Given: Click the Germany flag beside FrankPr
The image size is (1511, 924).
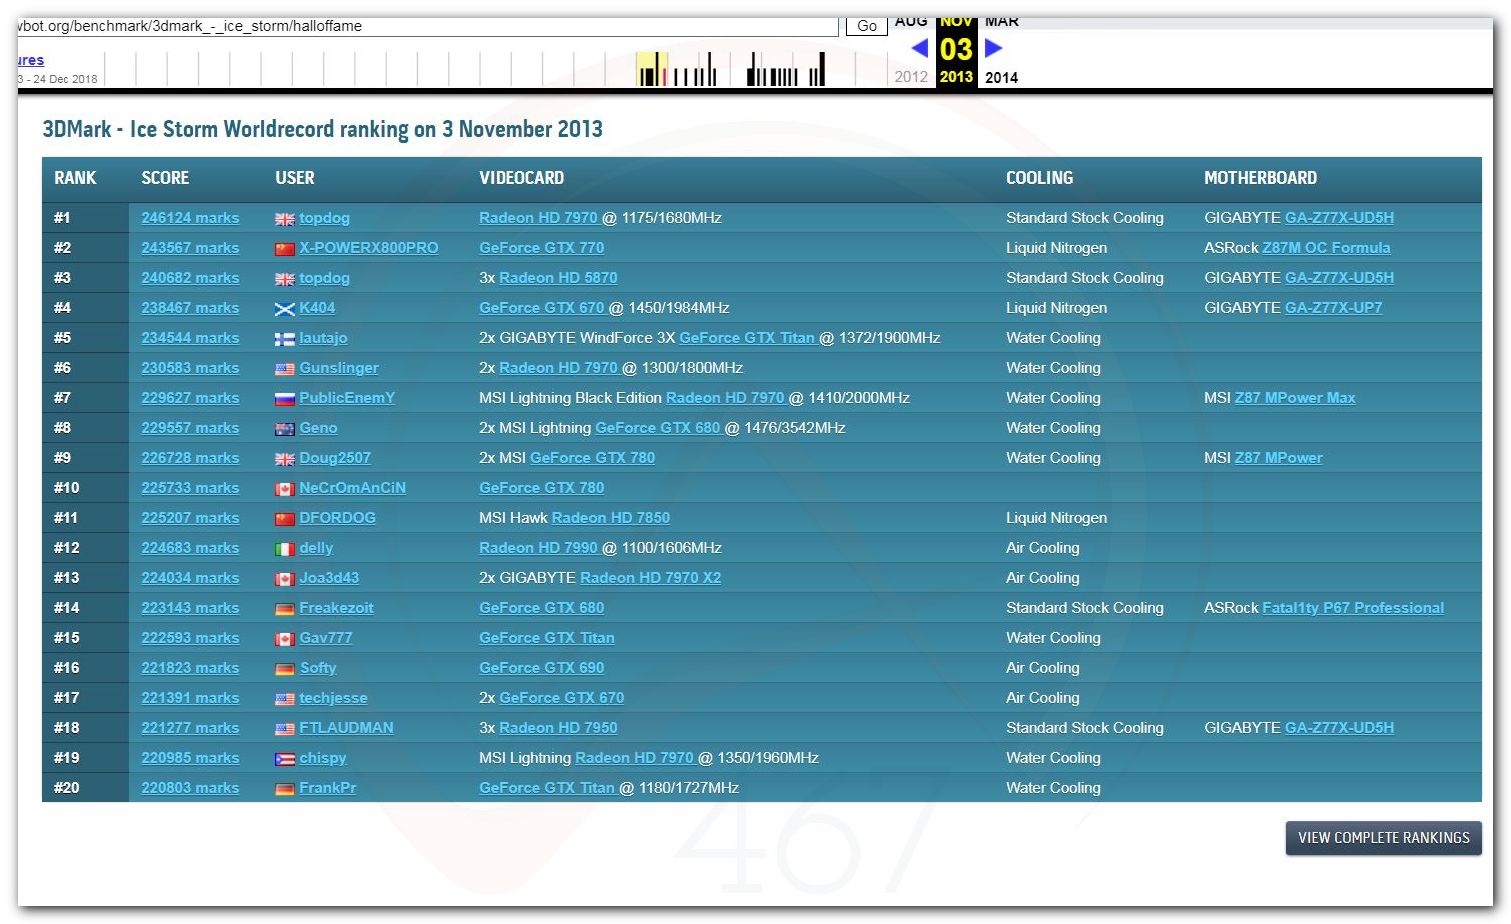Looking at the screenshot, I should click(x=284, y=789).
